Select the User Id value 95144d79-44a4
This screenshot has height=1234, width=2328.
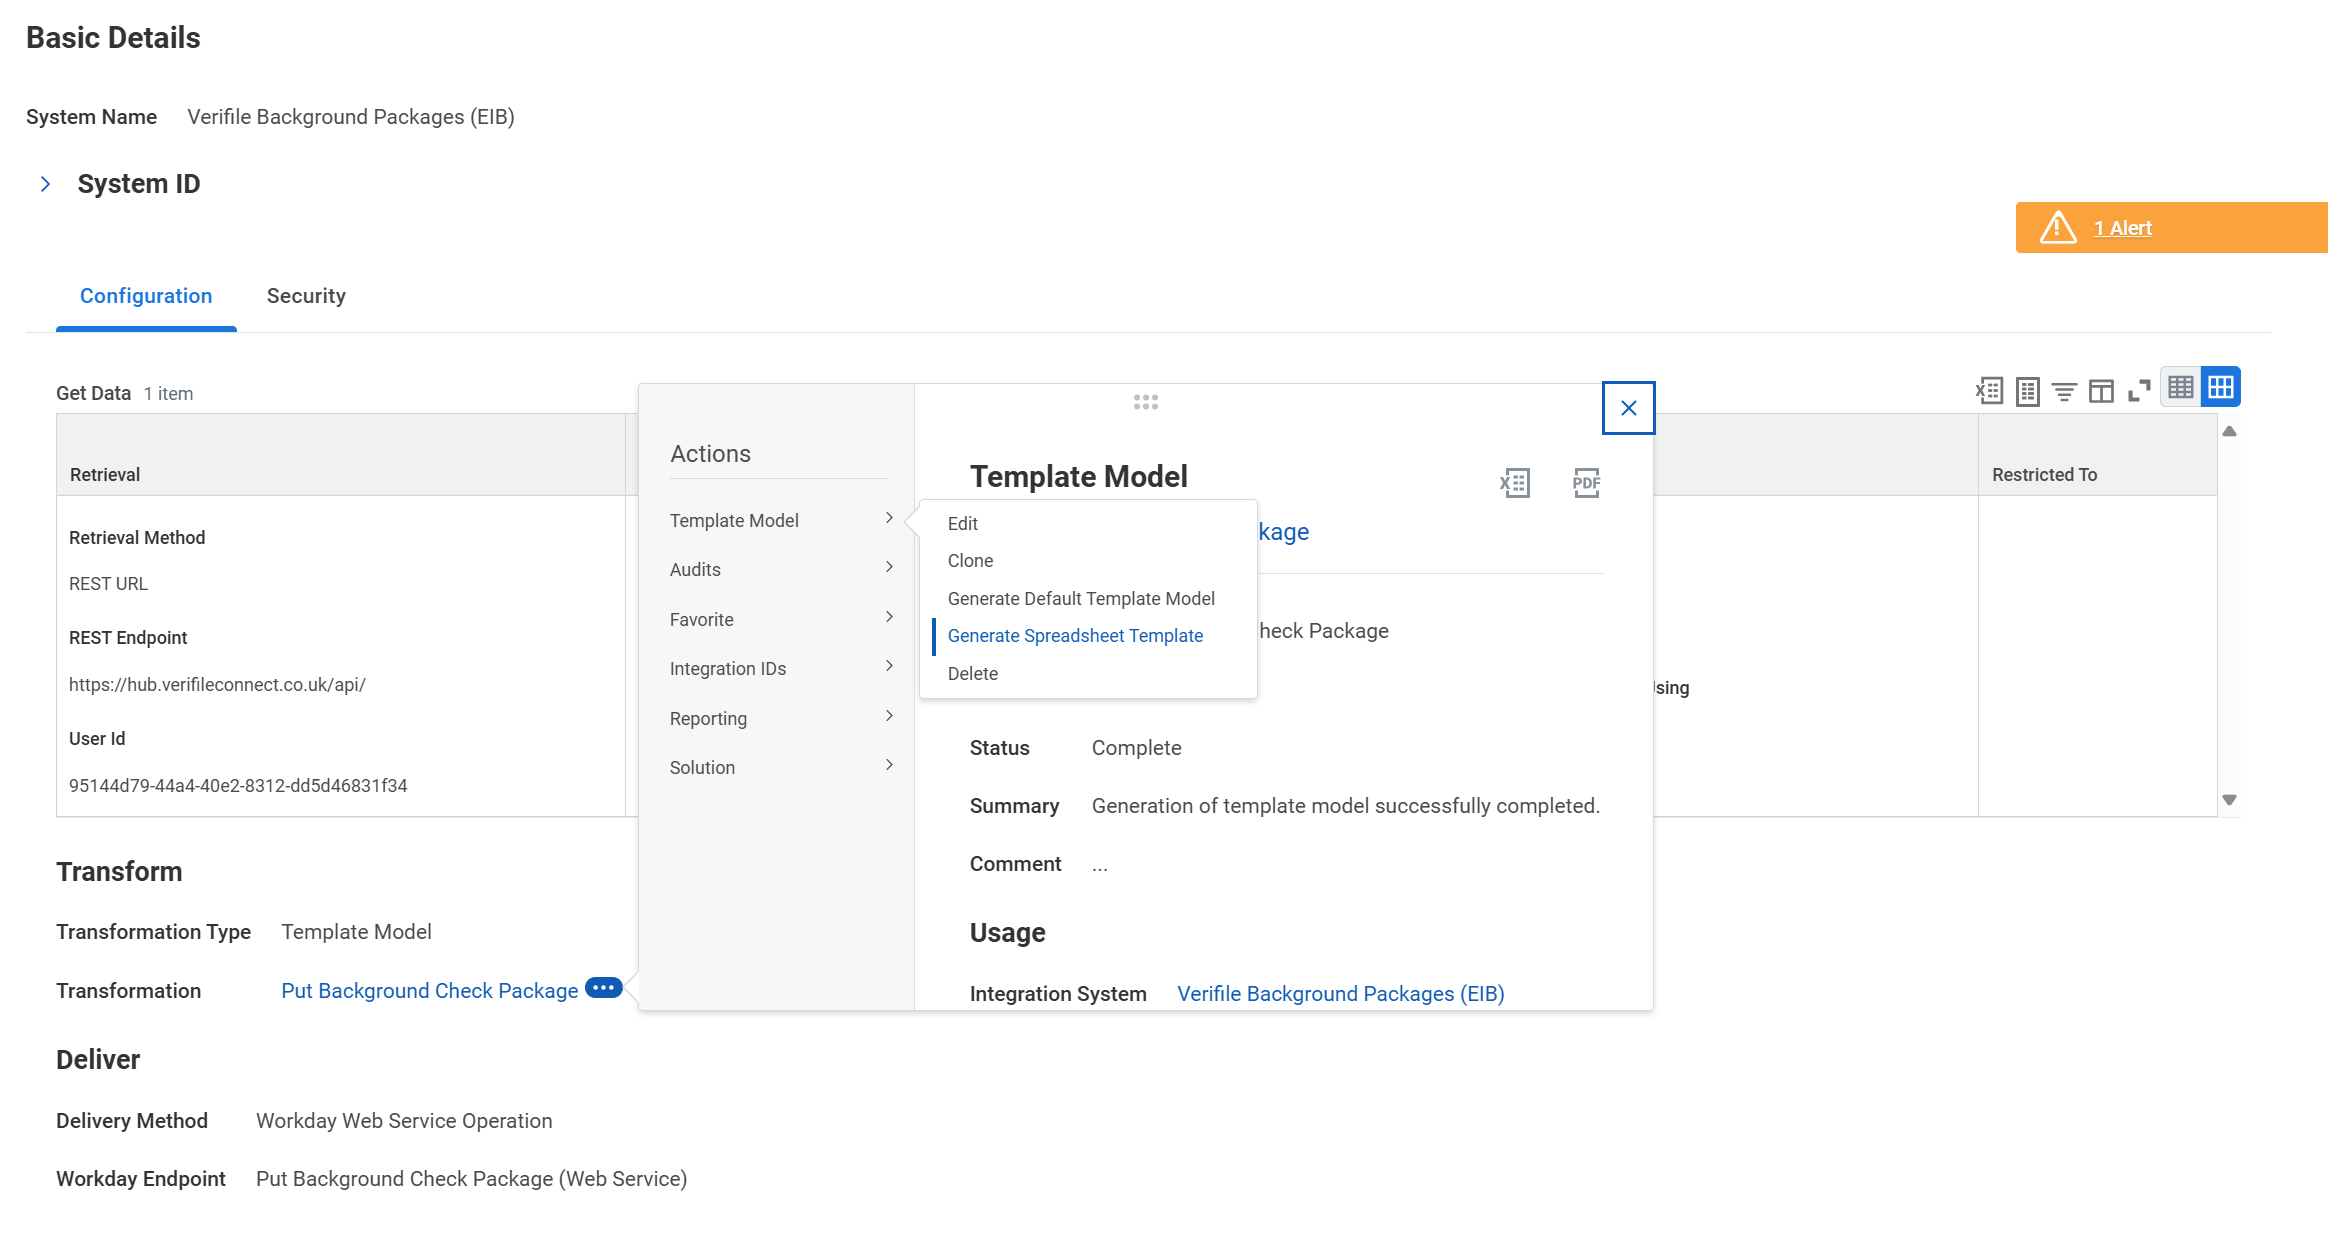238,785
